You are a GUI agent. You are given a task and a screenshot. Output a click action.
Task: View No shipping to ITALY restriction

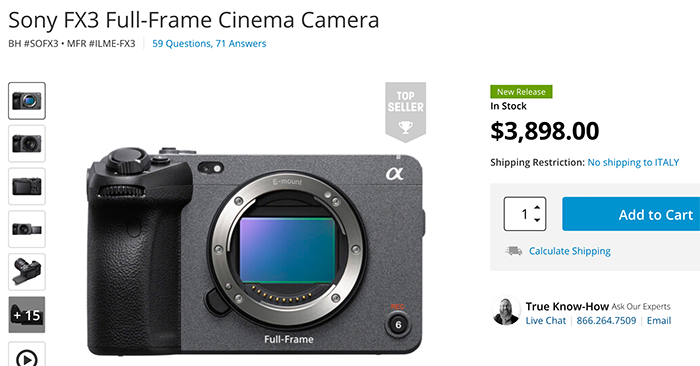(633, 162)
